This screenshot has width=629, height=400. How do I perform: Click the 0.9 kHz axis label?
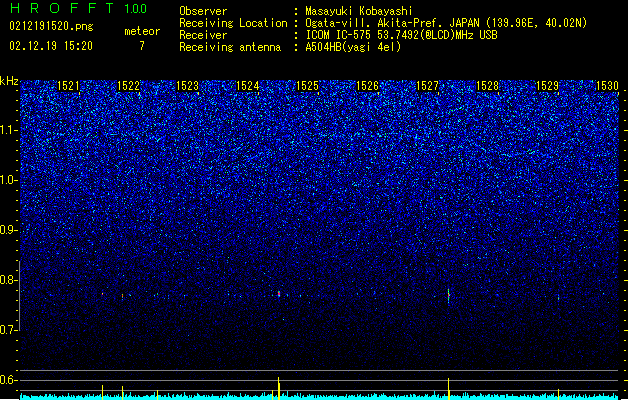(9, 230)
